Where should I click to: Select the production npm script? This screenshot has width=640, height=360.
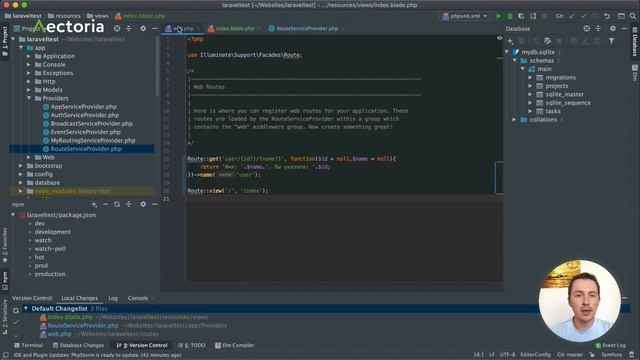click(x=50, y=274)
